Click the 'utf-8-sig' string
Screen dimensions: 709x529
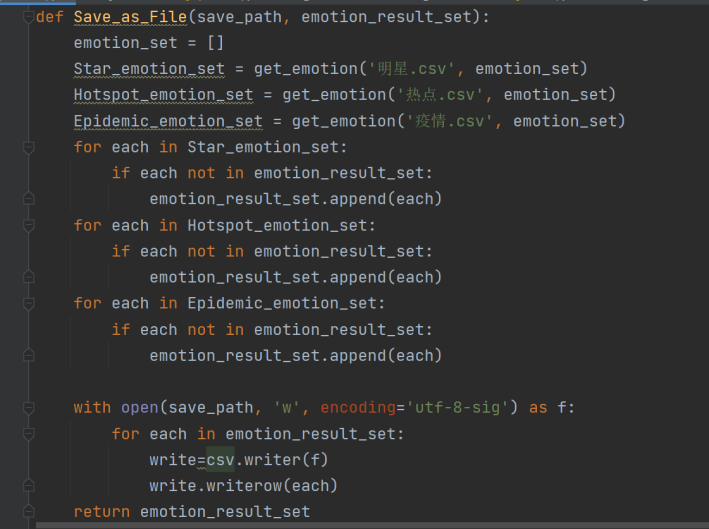click(x=457, y=408)
